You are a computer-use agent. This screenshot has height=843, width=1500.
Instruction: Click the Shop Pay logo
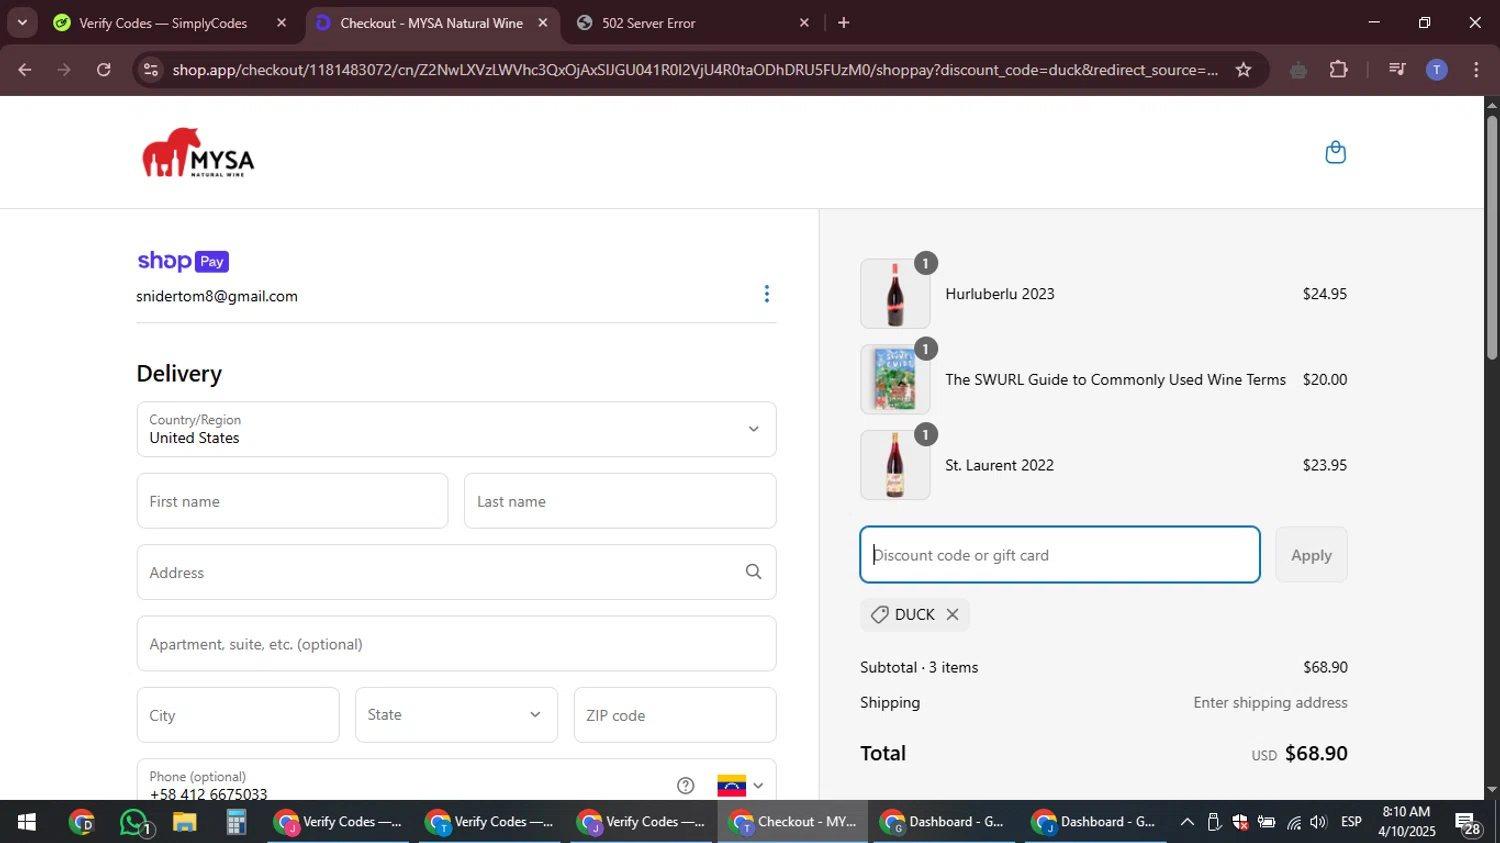click(x=183, y=261)
